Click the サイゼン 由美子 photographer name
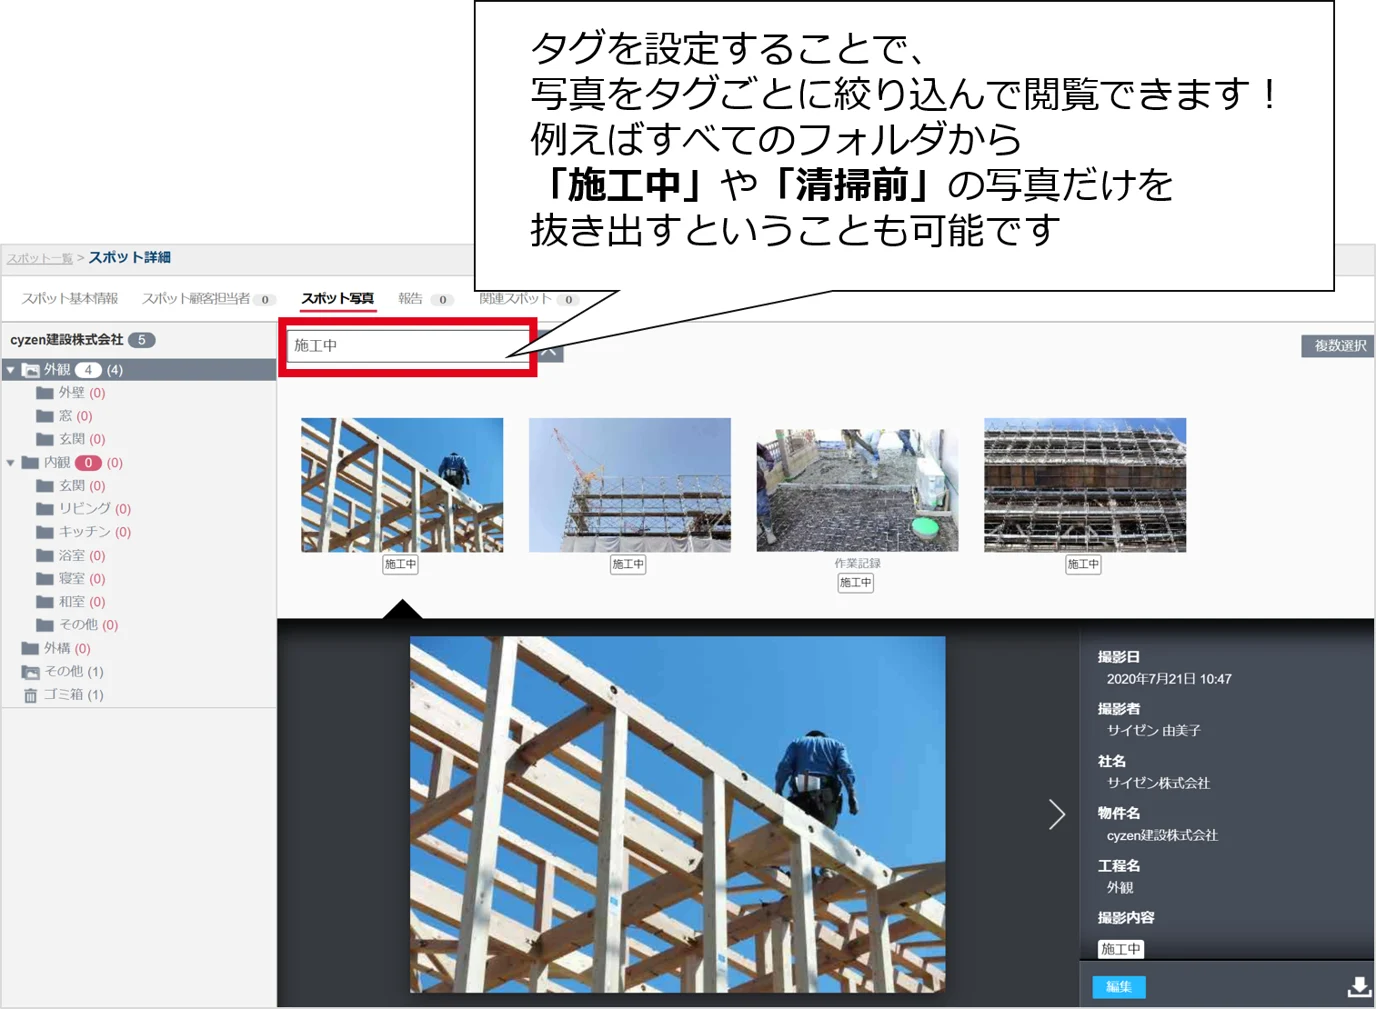Screen dimensions: 1376x1009 tap(1154, 731)
